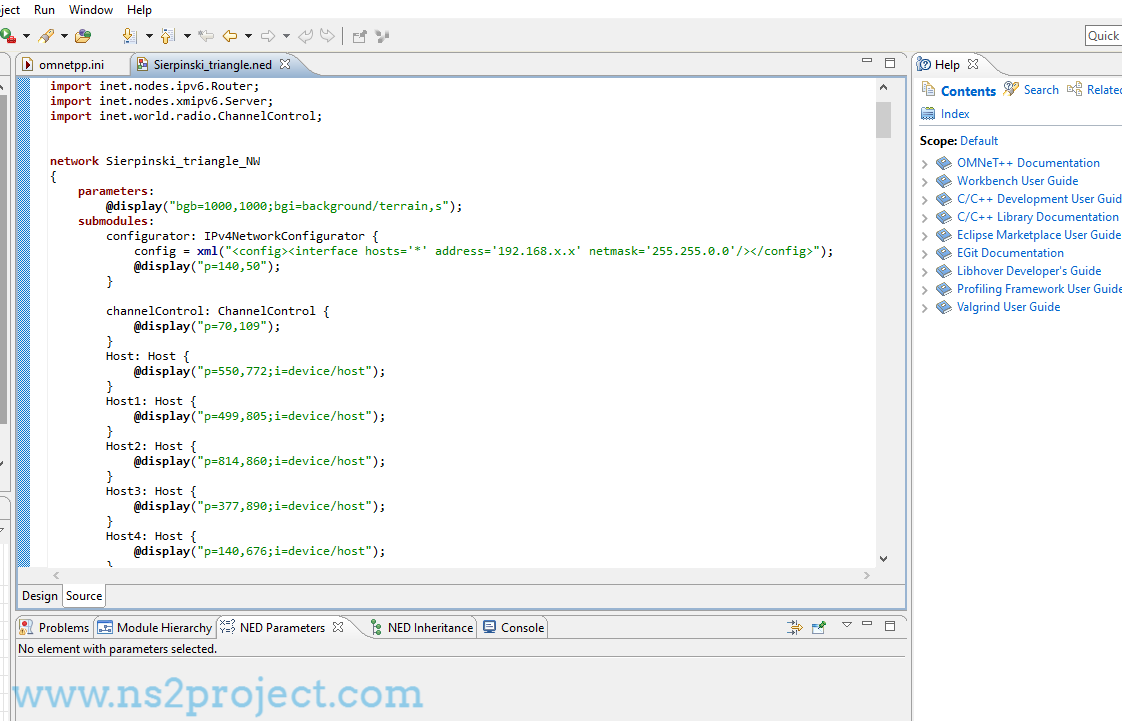Switch to the omnetpp.ini editor tab
This screenshot has width=1122, height=721.
coord(71,64)
